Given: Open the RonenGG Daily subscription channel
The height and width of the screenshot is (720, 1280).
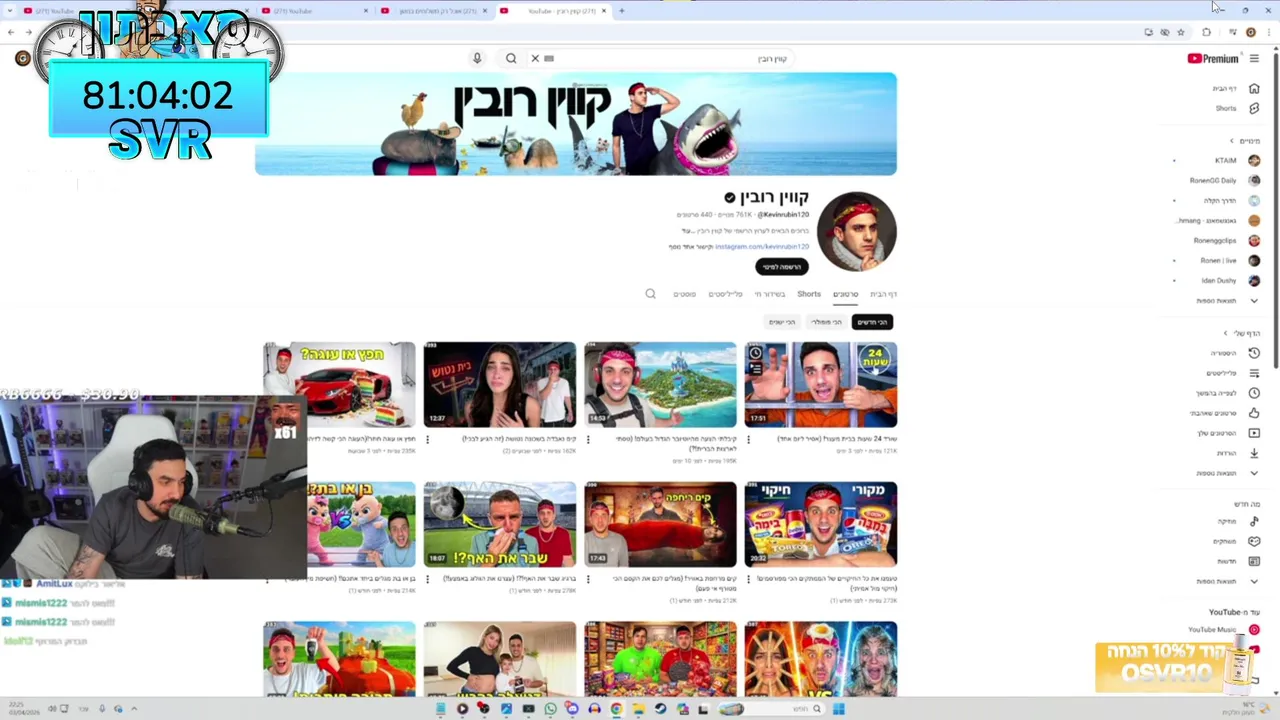Looking at the screenshot, I should (1225, 180).
